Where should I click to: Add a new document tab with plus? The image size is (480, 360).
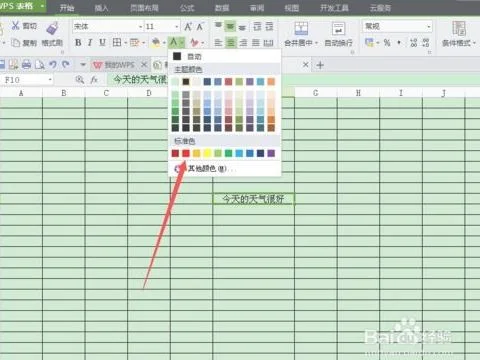pos(320,65)
